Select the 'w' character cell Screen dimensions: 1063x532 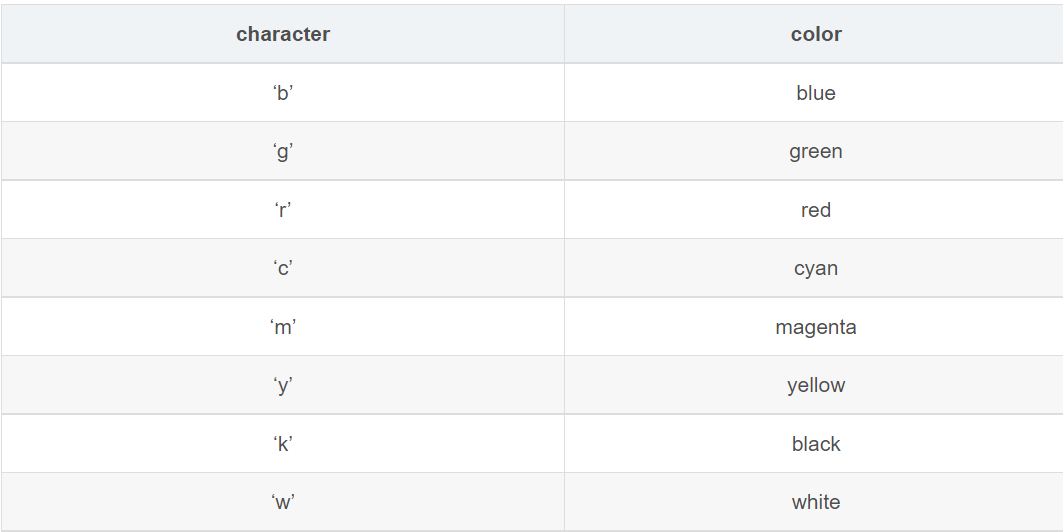tap(283, 502)
